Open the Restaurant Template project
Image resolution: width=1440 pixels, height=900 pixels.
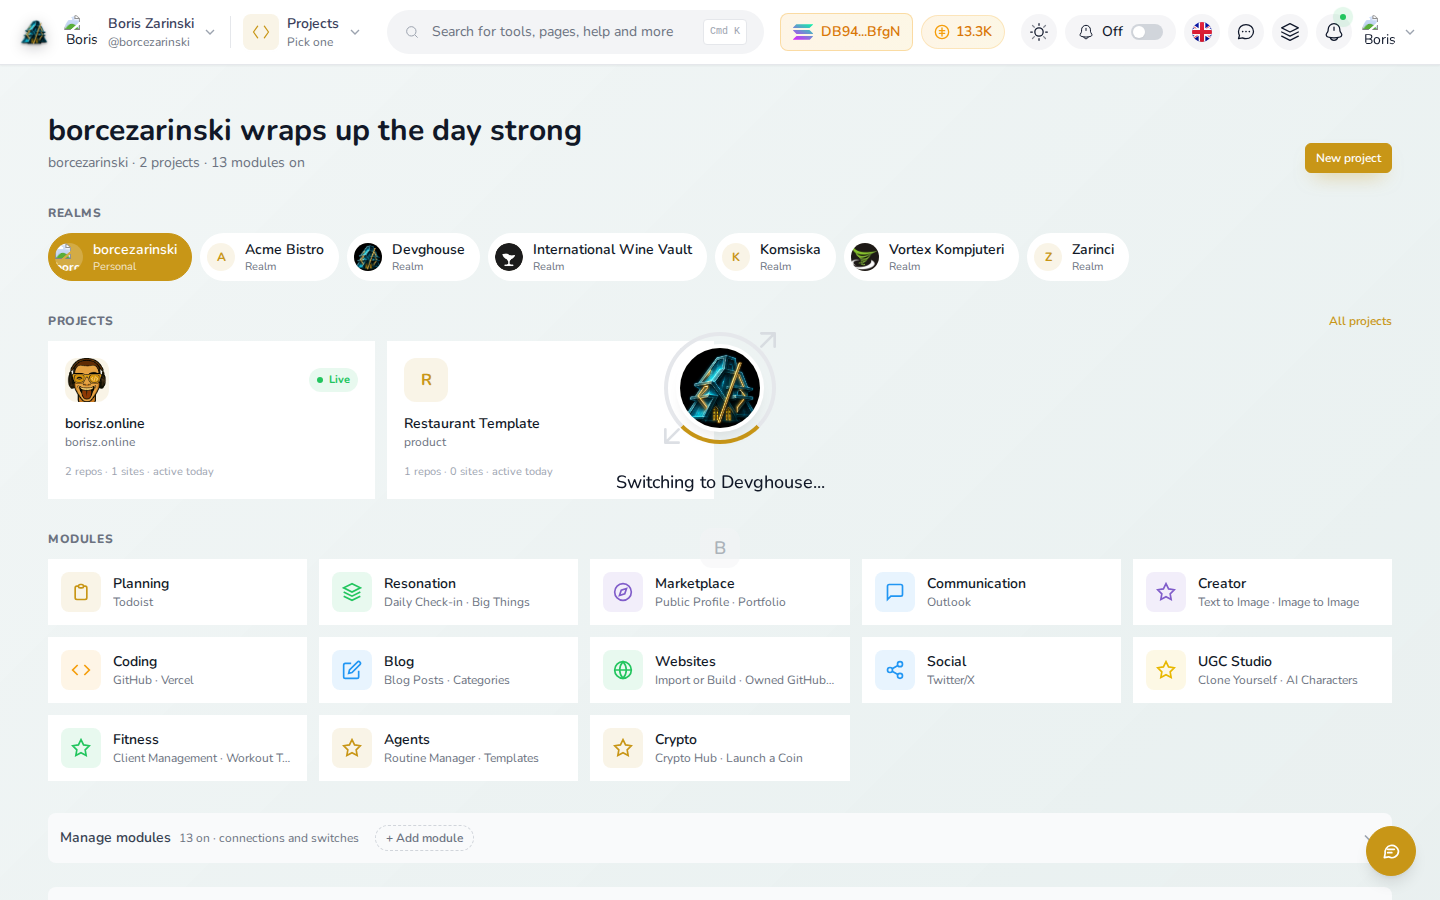[550, 420]
